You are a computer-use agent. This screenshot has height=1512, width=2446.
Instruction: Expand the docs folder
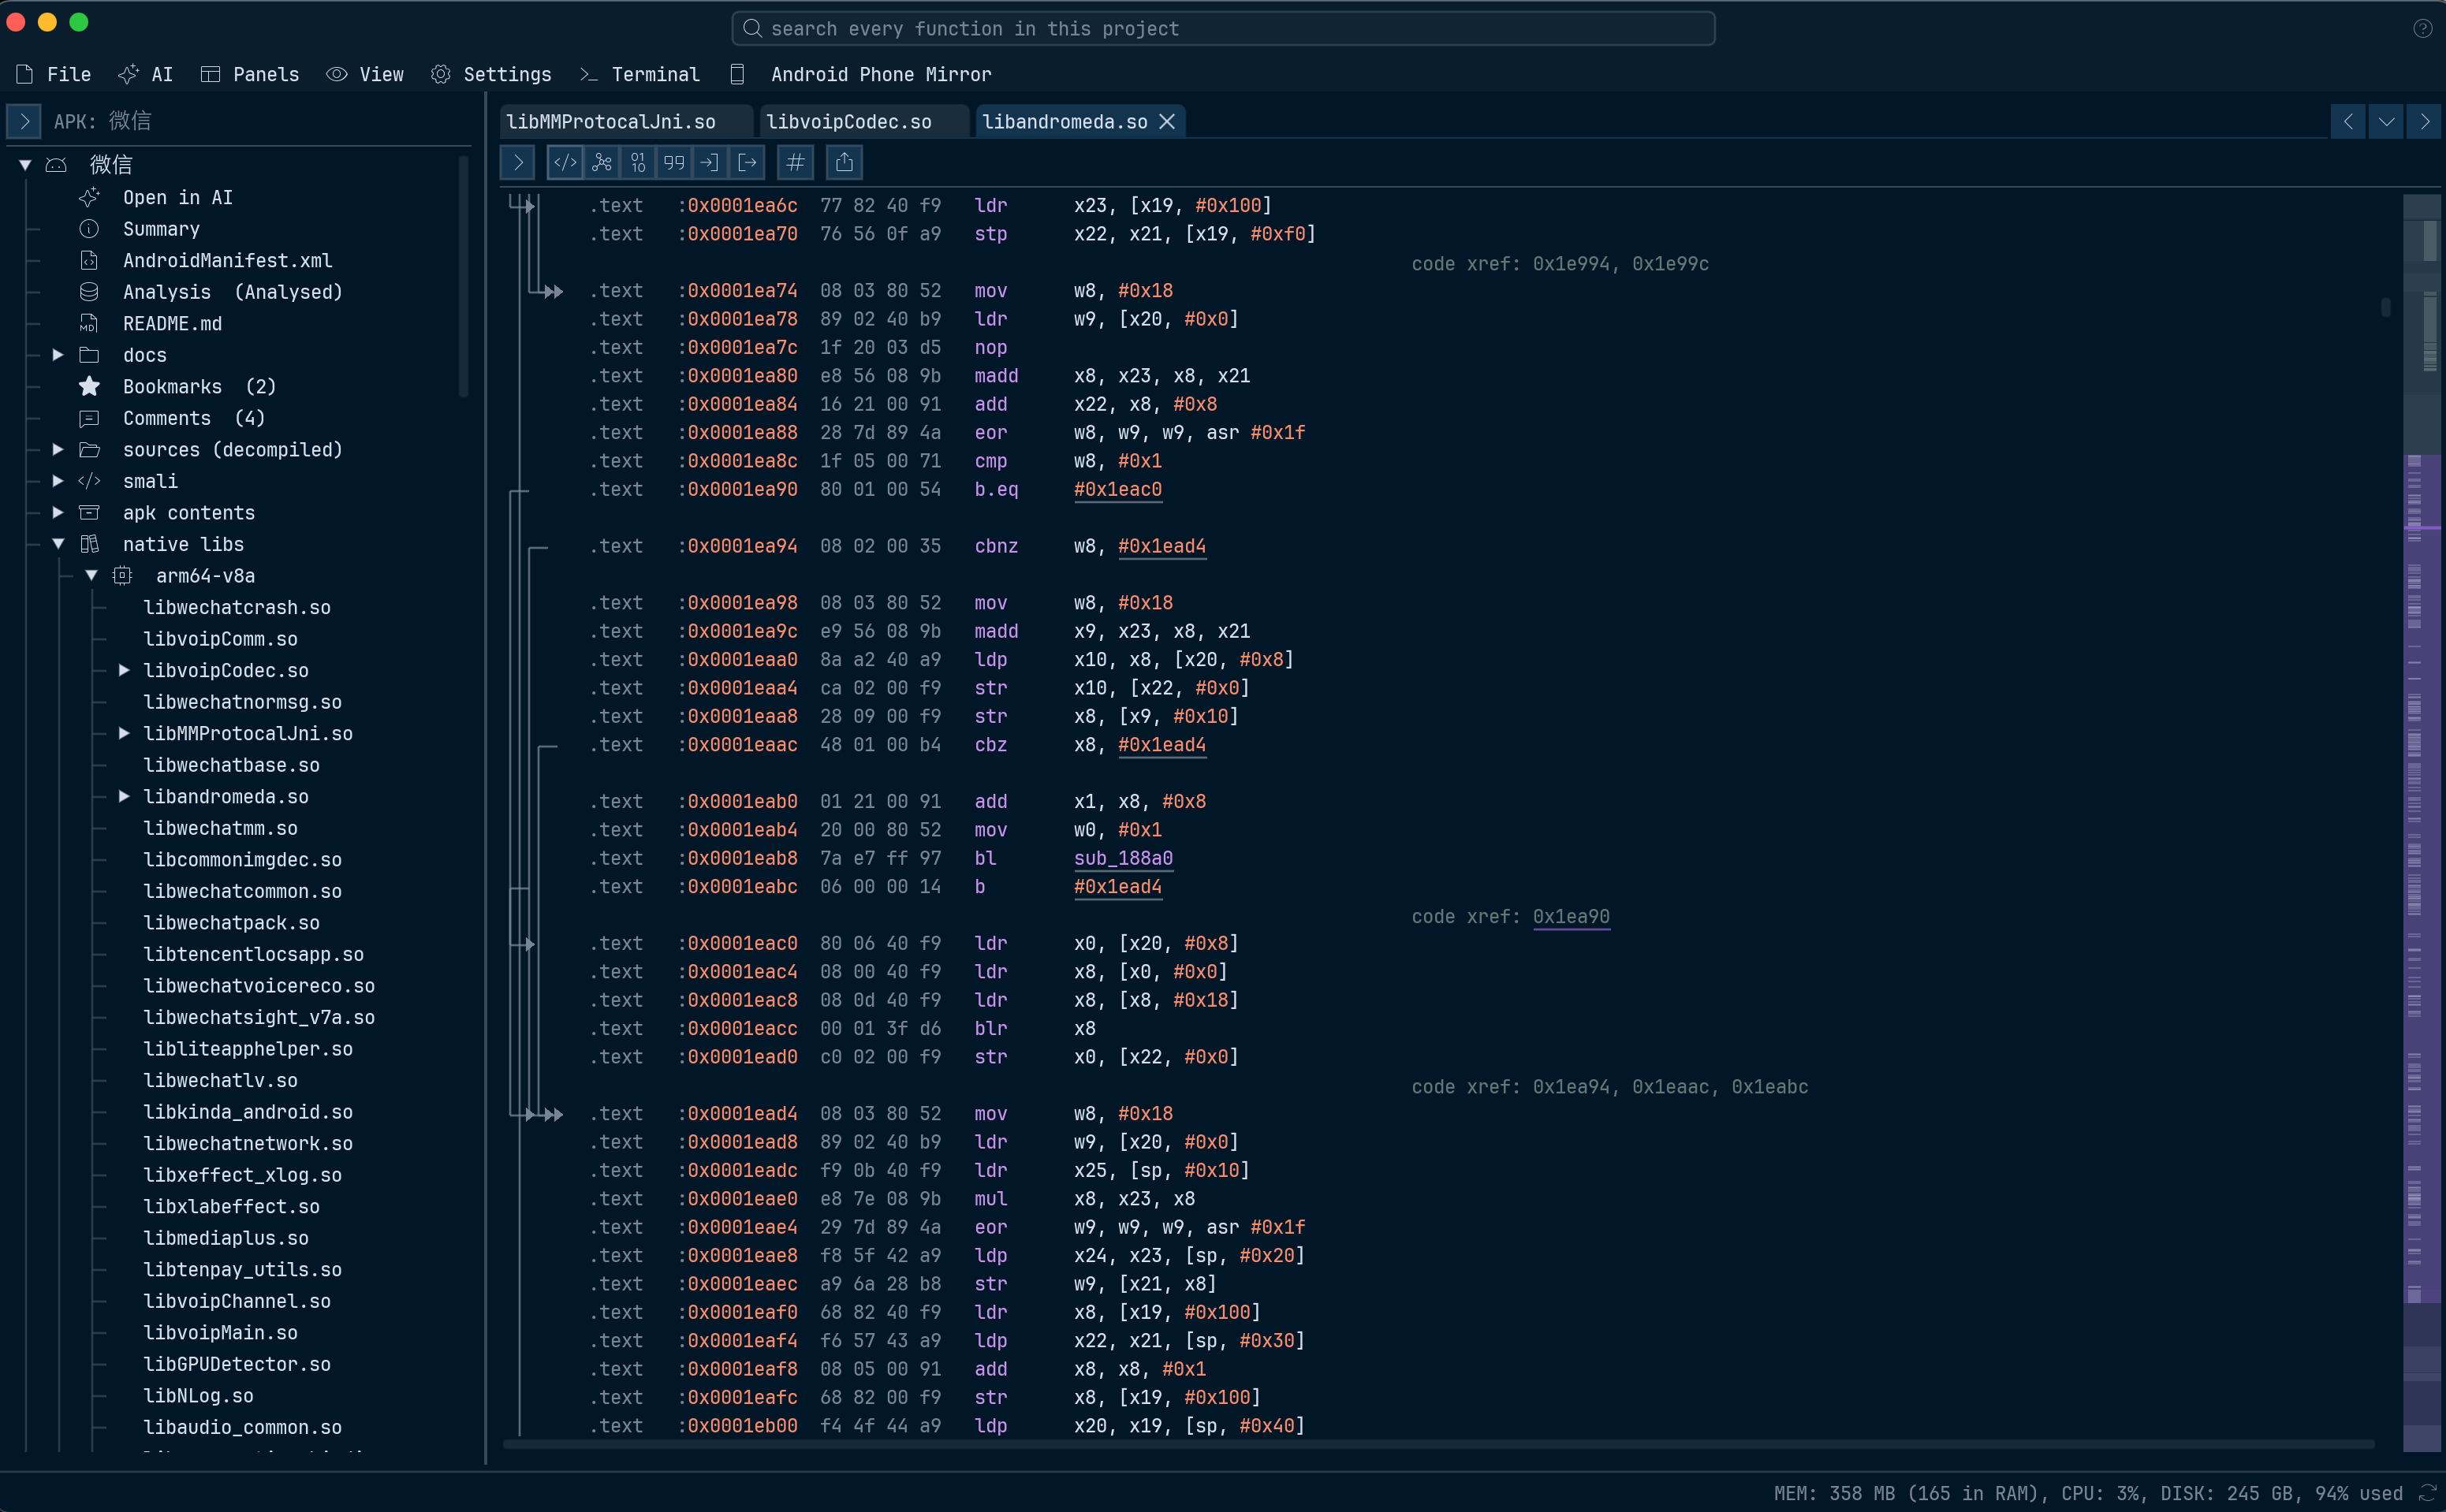coord(58,355)
